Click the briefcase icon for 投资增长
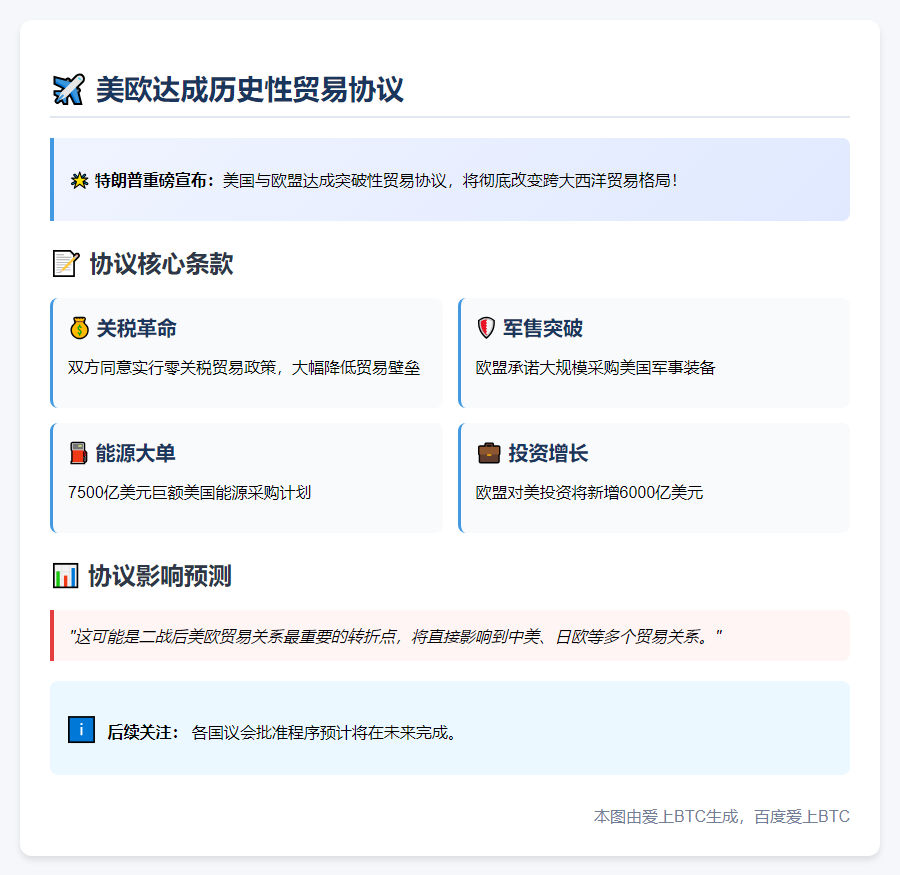The image size is (900, 875). [x=489, y=453]
